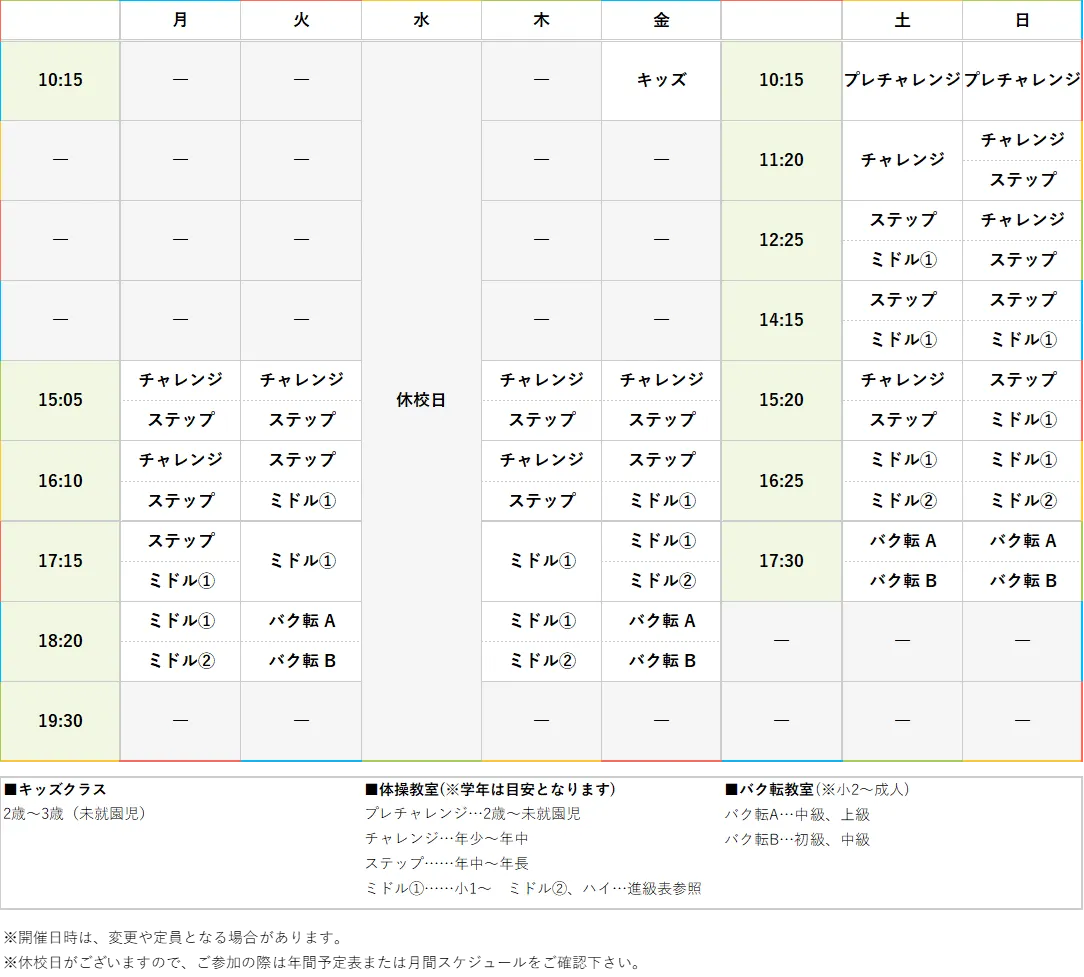Click ステップ on Monday 15:05

(x=180, y=420)
